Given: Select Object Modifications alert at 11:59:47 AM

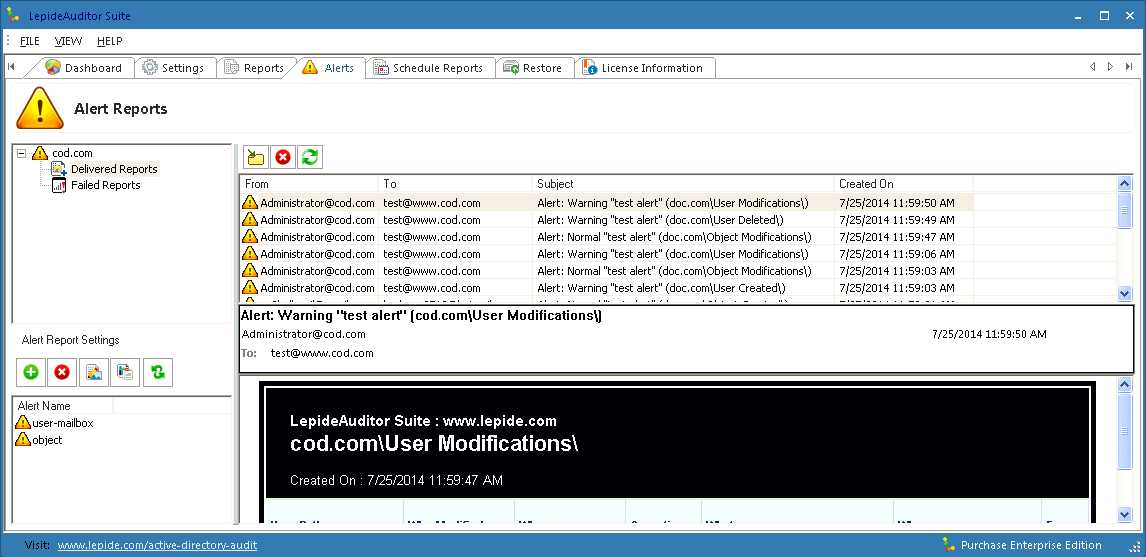Looking at the screenshot, I should (x=607, y=237).
